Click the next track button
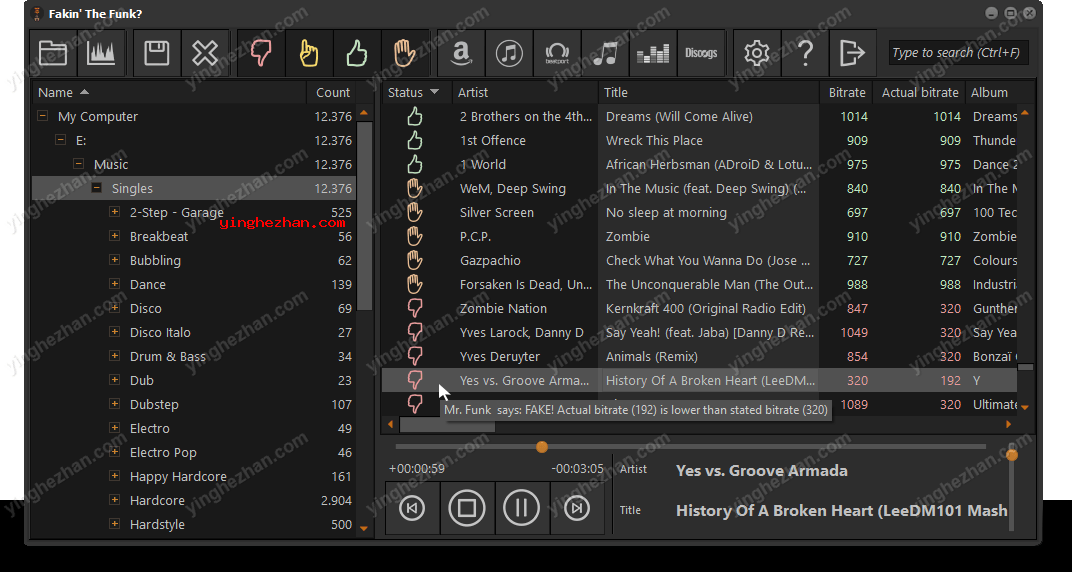1072x572 pixels. coord(577,508)
